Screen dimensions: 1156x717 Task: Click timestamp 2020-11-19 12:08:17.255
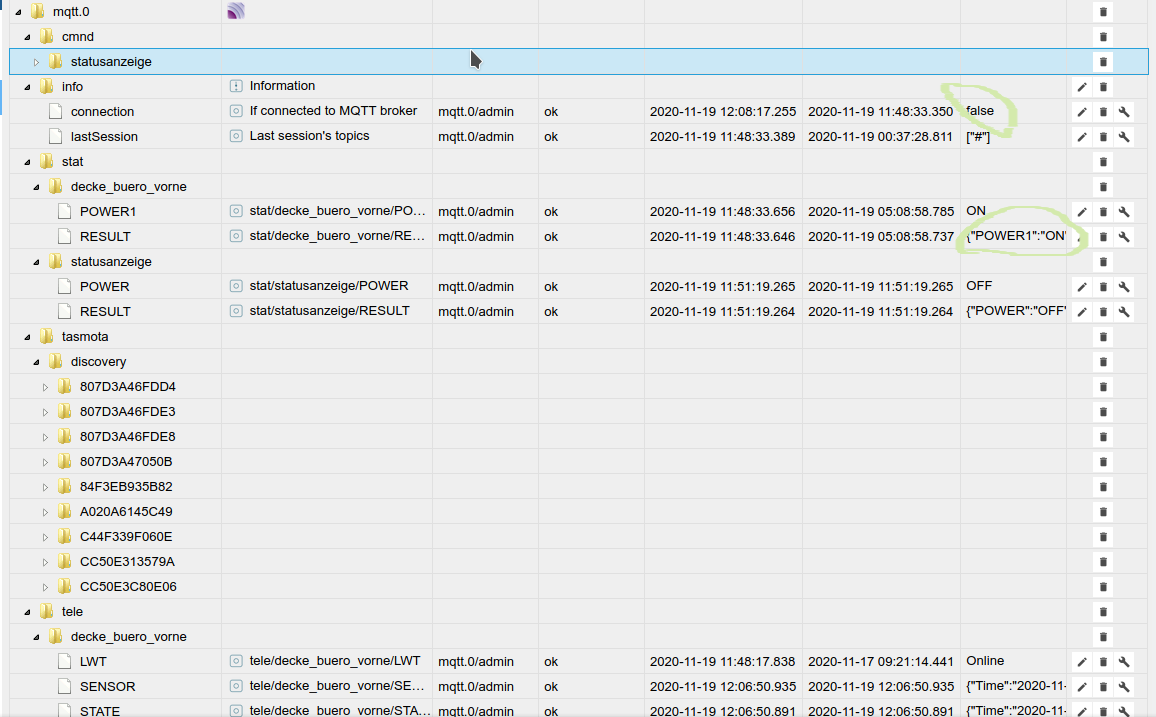(722, 112)
